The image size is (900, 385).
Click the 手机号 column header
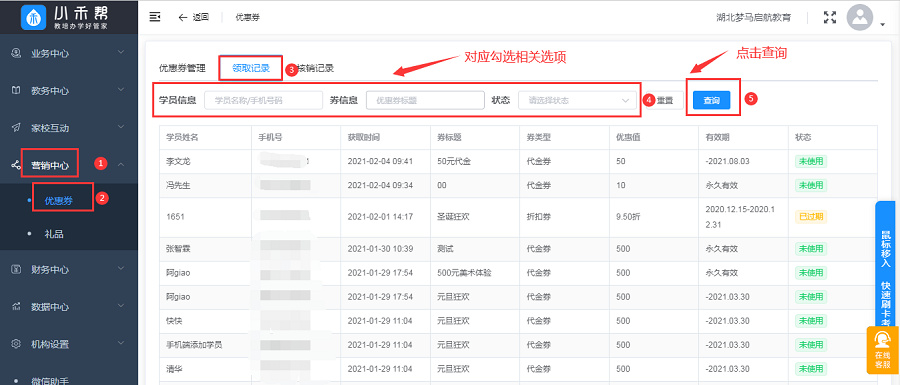click(x=270, y=138)
